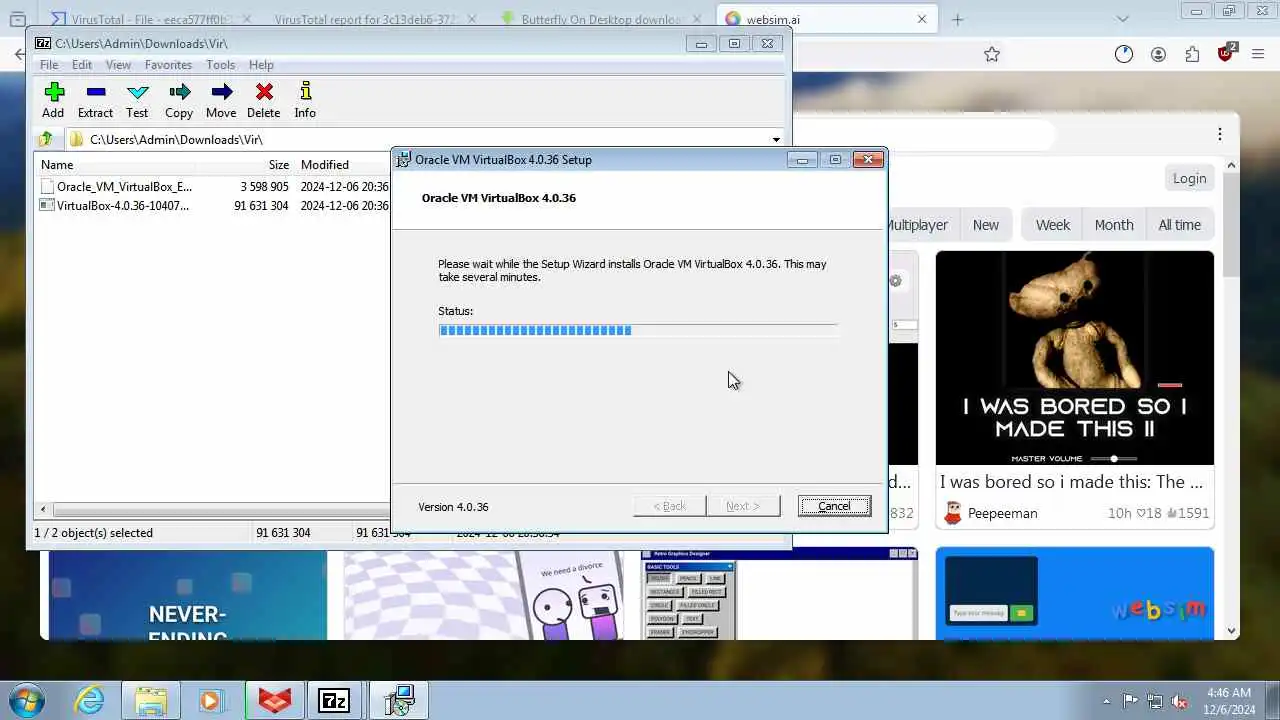Select the All time filter
Viewport: 1280px width, 720px height.
[x=1180, y=225]
